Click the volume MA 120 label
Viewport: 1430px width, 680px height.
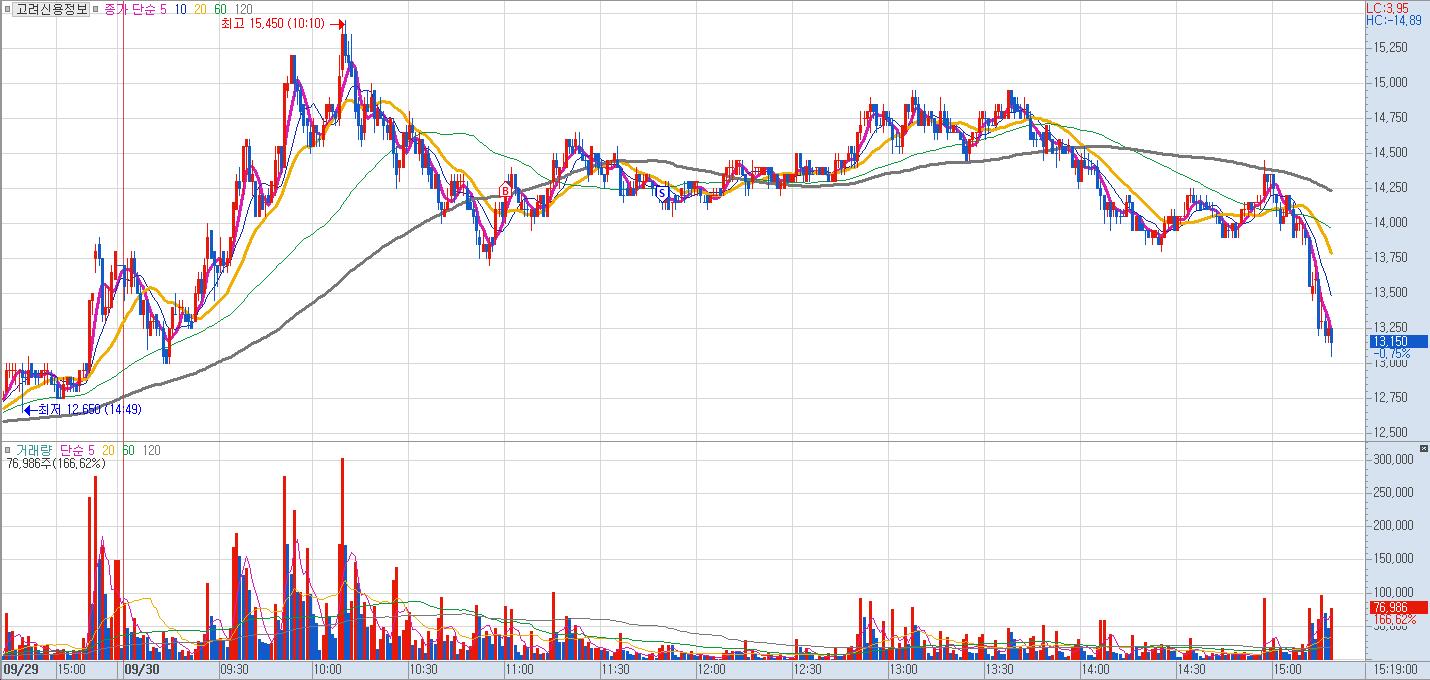pos(151,450)
